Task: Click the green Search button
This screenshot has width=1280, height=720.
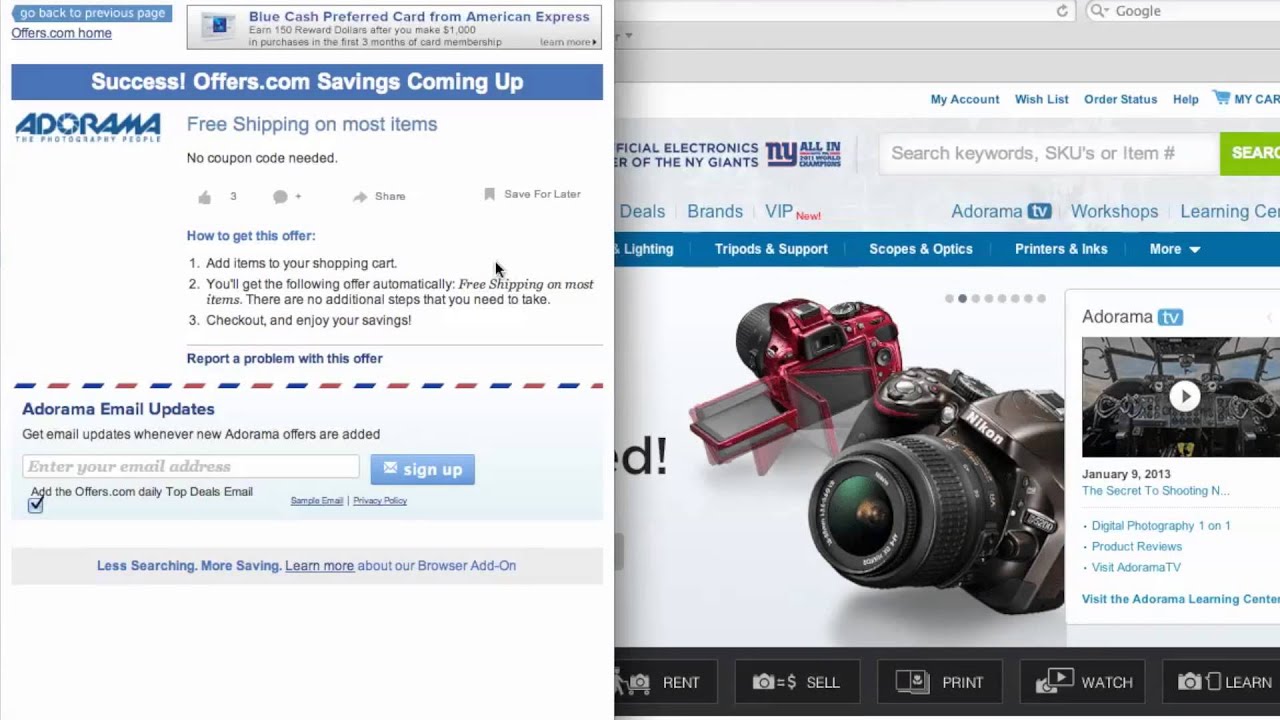Action: point(1250,153)
